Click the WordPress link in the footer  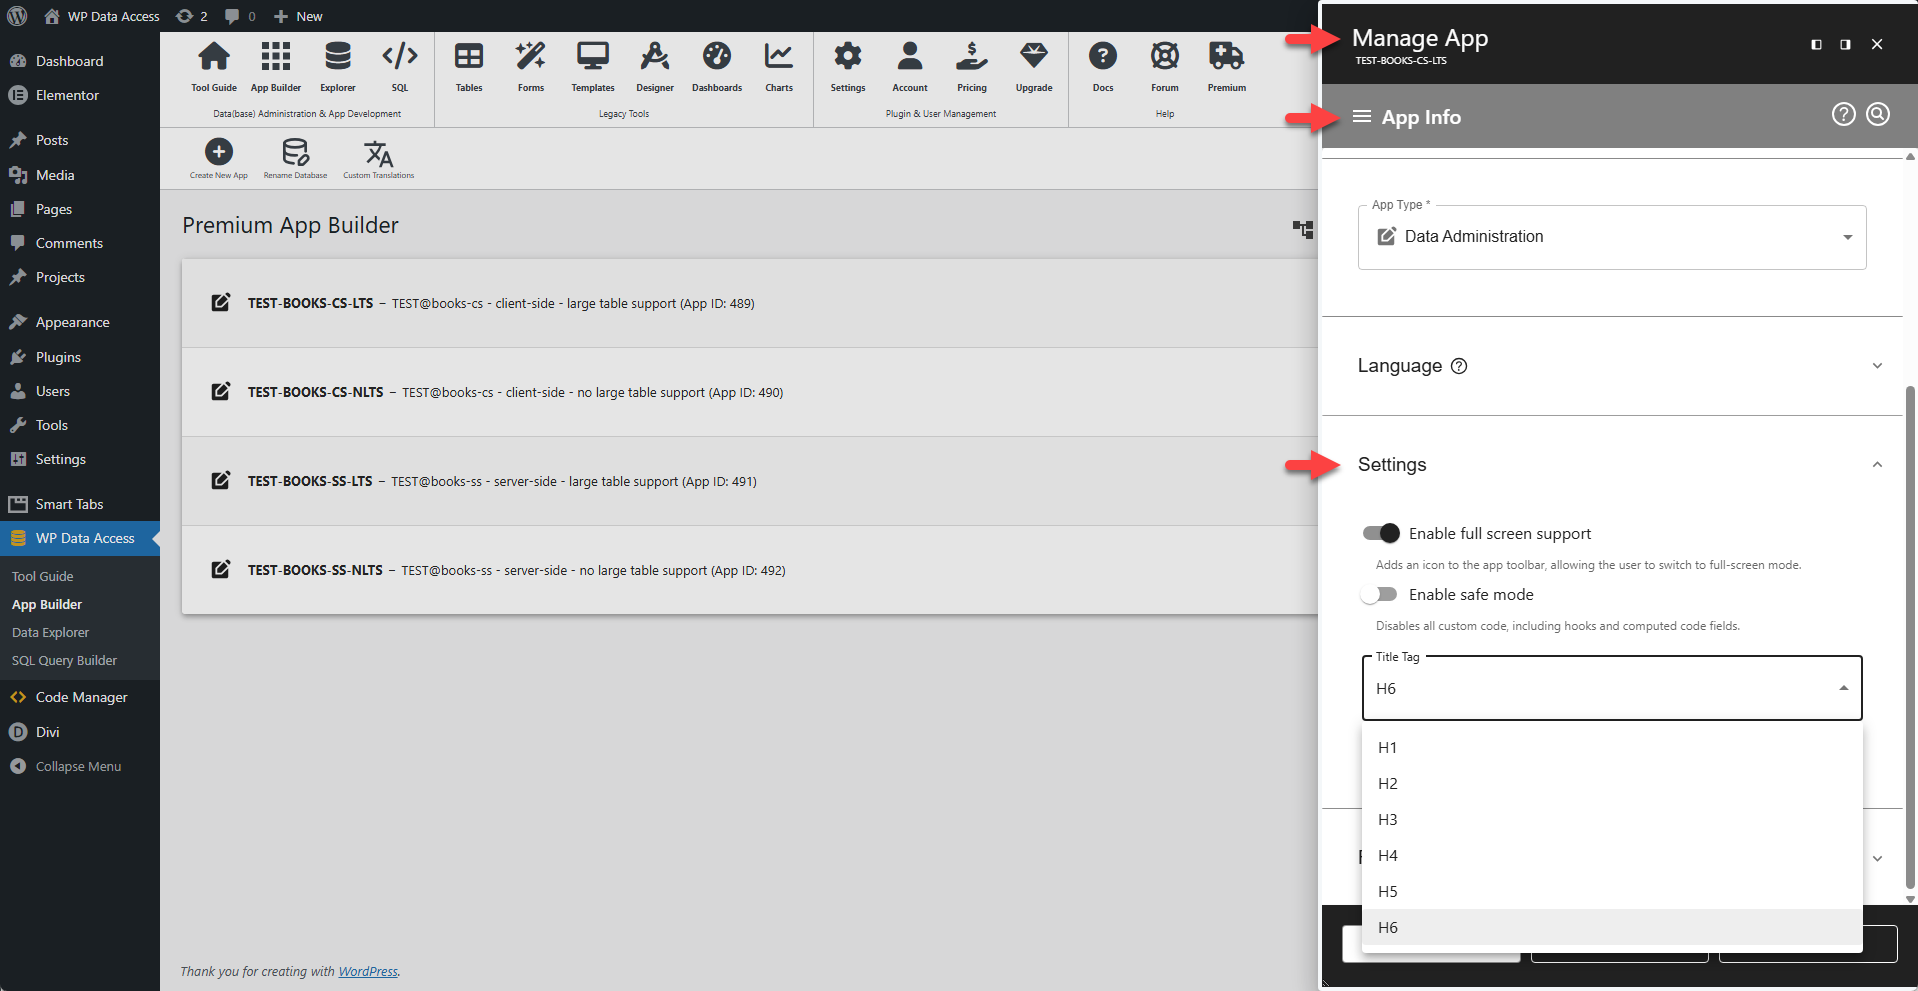tap(368, 971)
